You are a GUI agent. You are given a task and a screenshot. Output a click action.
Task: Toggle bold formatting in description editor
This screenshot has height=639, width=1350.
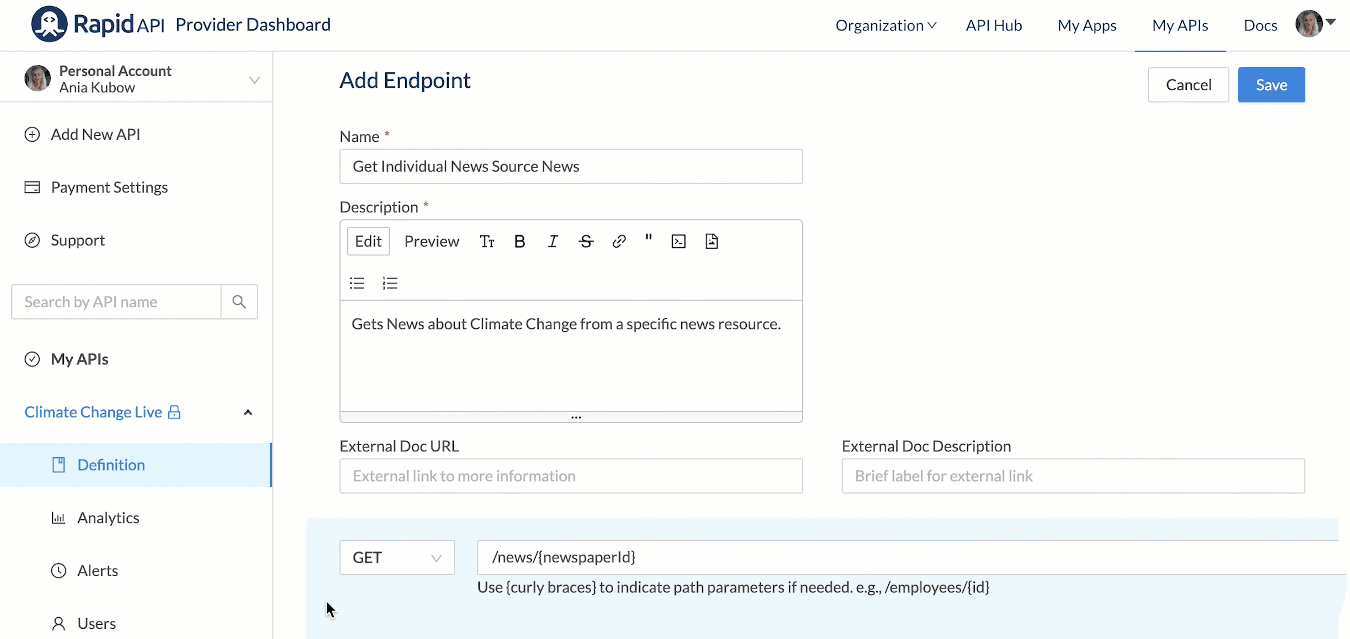coord(520,241)
